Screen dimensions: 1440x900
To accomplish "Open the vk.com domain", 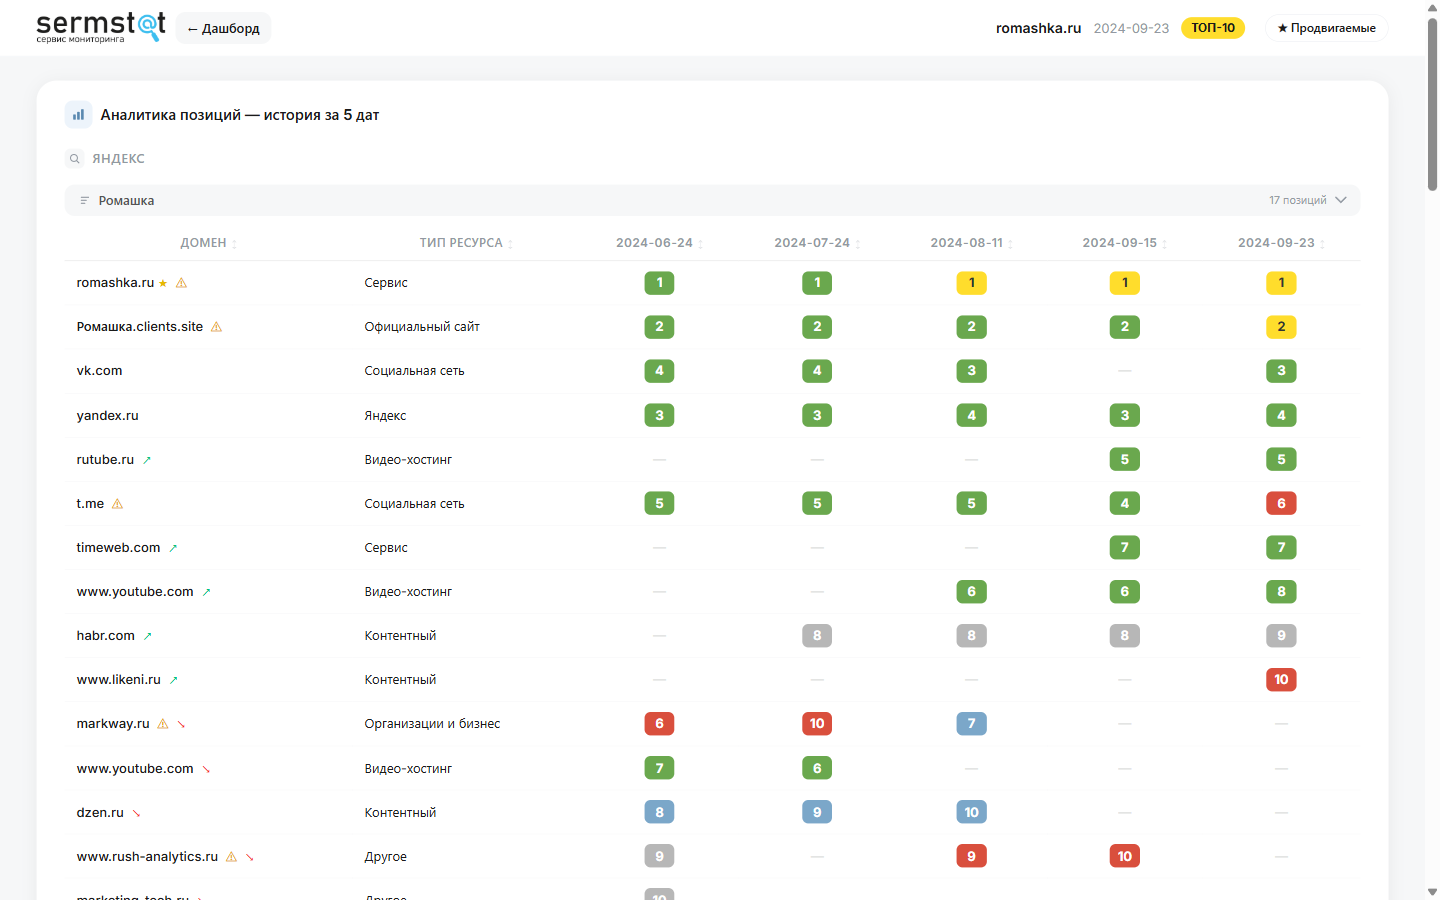I will [100, 371].
